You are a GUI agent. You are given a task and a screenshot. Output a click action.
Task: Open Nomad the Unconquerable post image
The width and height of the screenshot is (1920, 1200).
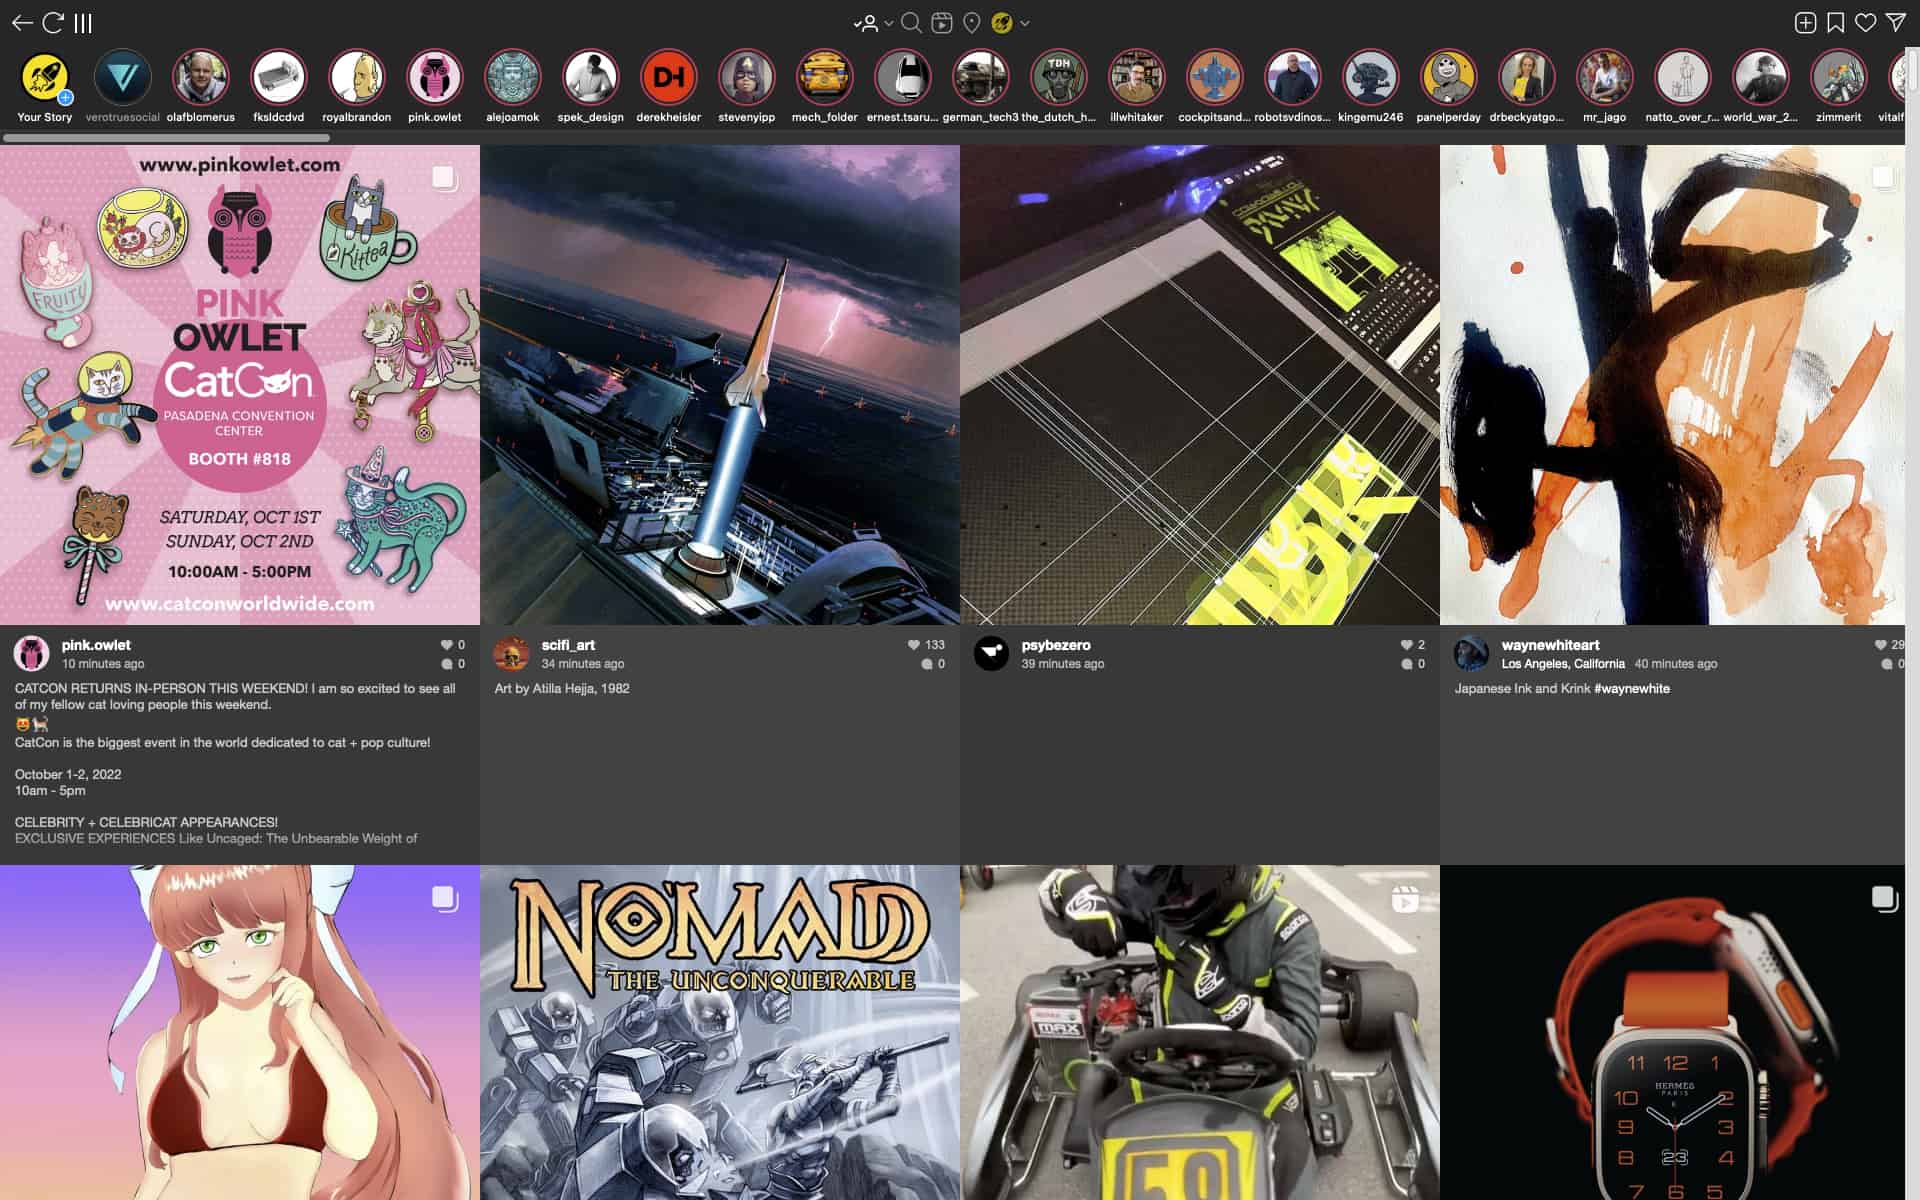(720, 1032)
